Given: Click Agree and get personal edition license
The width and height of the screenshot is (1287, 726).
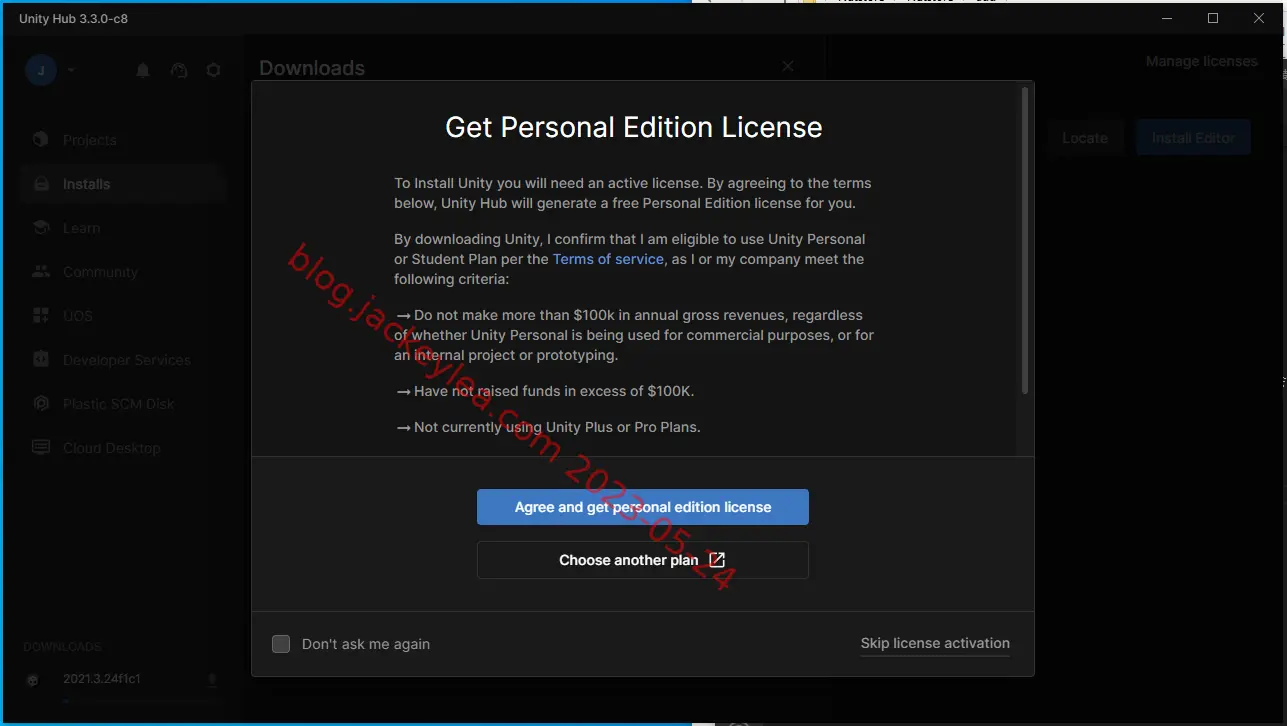Looking at the screenshot, I should pyautogui.click(x=643, y=507).
